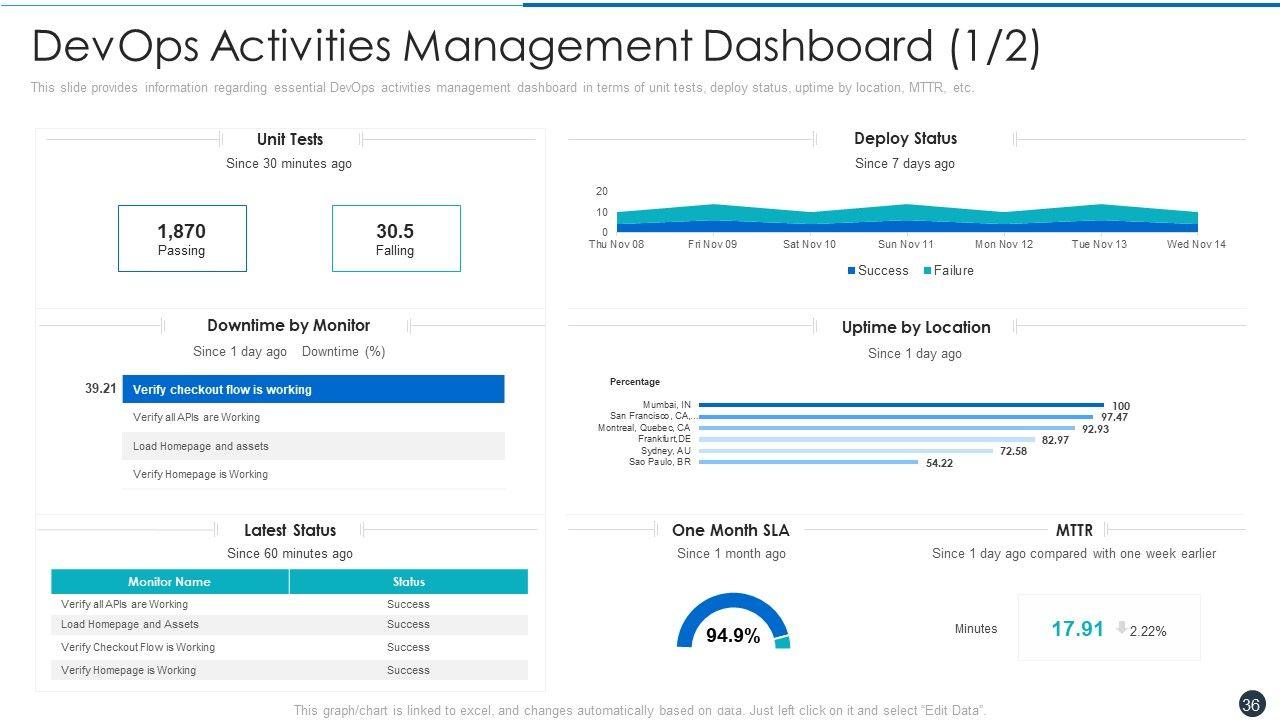Click Verify Homepage is Working downtime row
Image resolution: width=1280 pixels, height=720 pixels.
pyautogui.click(x=313, y=474)
